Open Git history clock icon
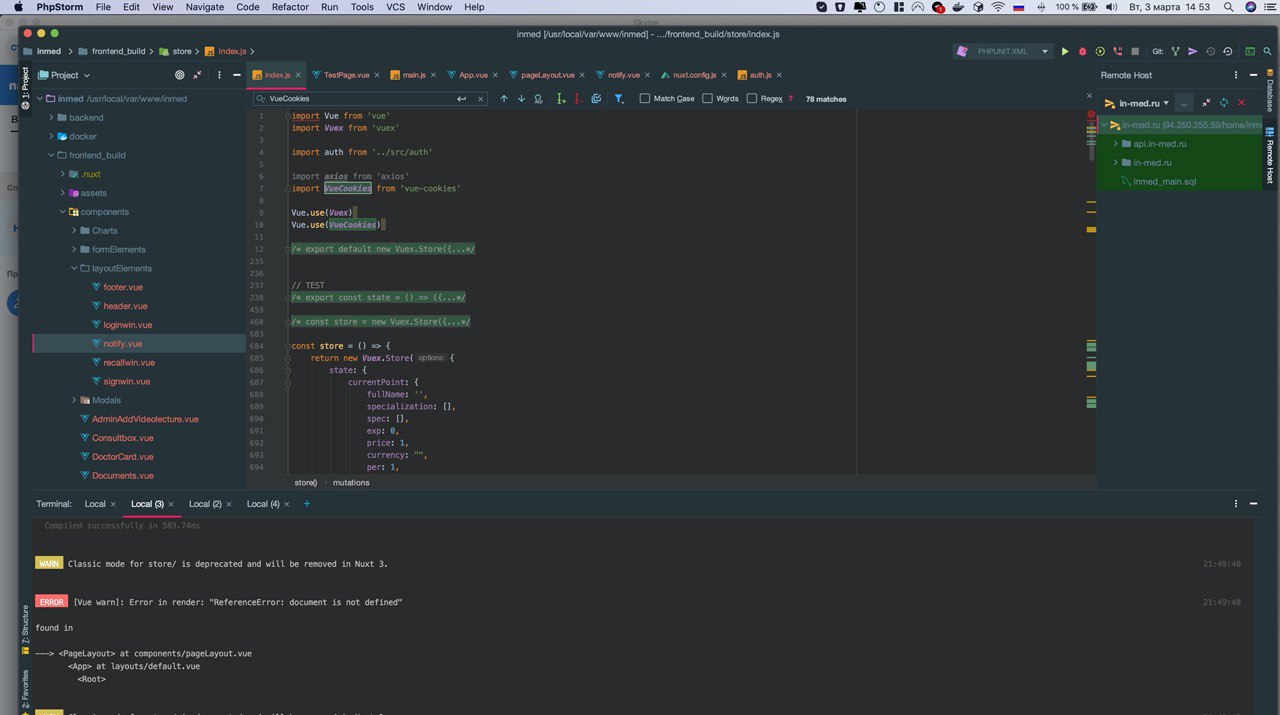 click(x=1210, y=51)
